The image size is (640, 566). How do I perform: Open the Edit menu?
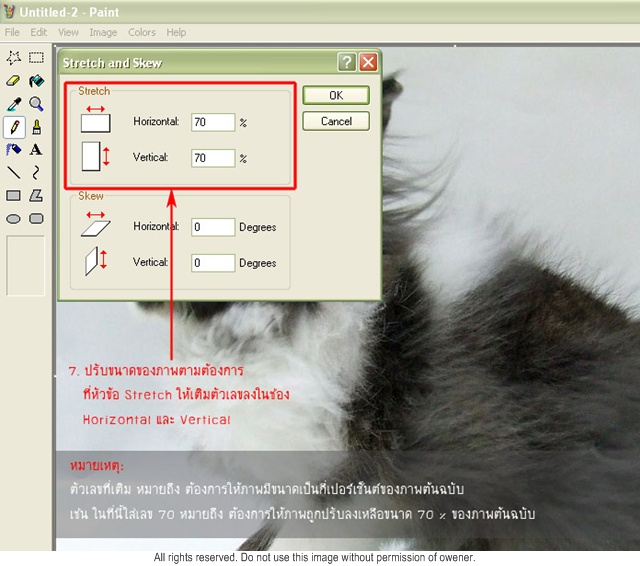(x=39, y=32)
